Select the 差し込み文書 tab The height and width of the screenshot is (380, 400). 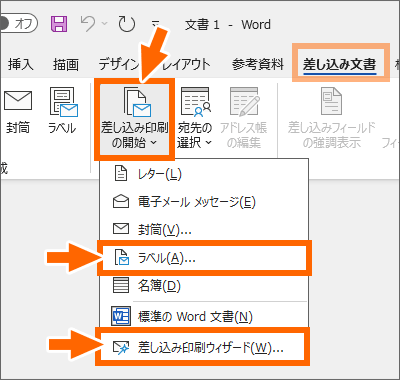340,64
